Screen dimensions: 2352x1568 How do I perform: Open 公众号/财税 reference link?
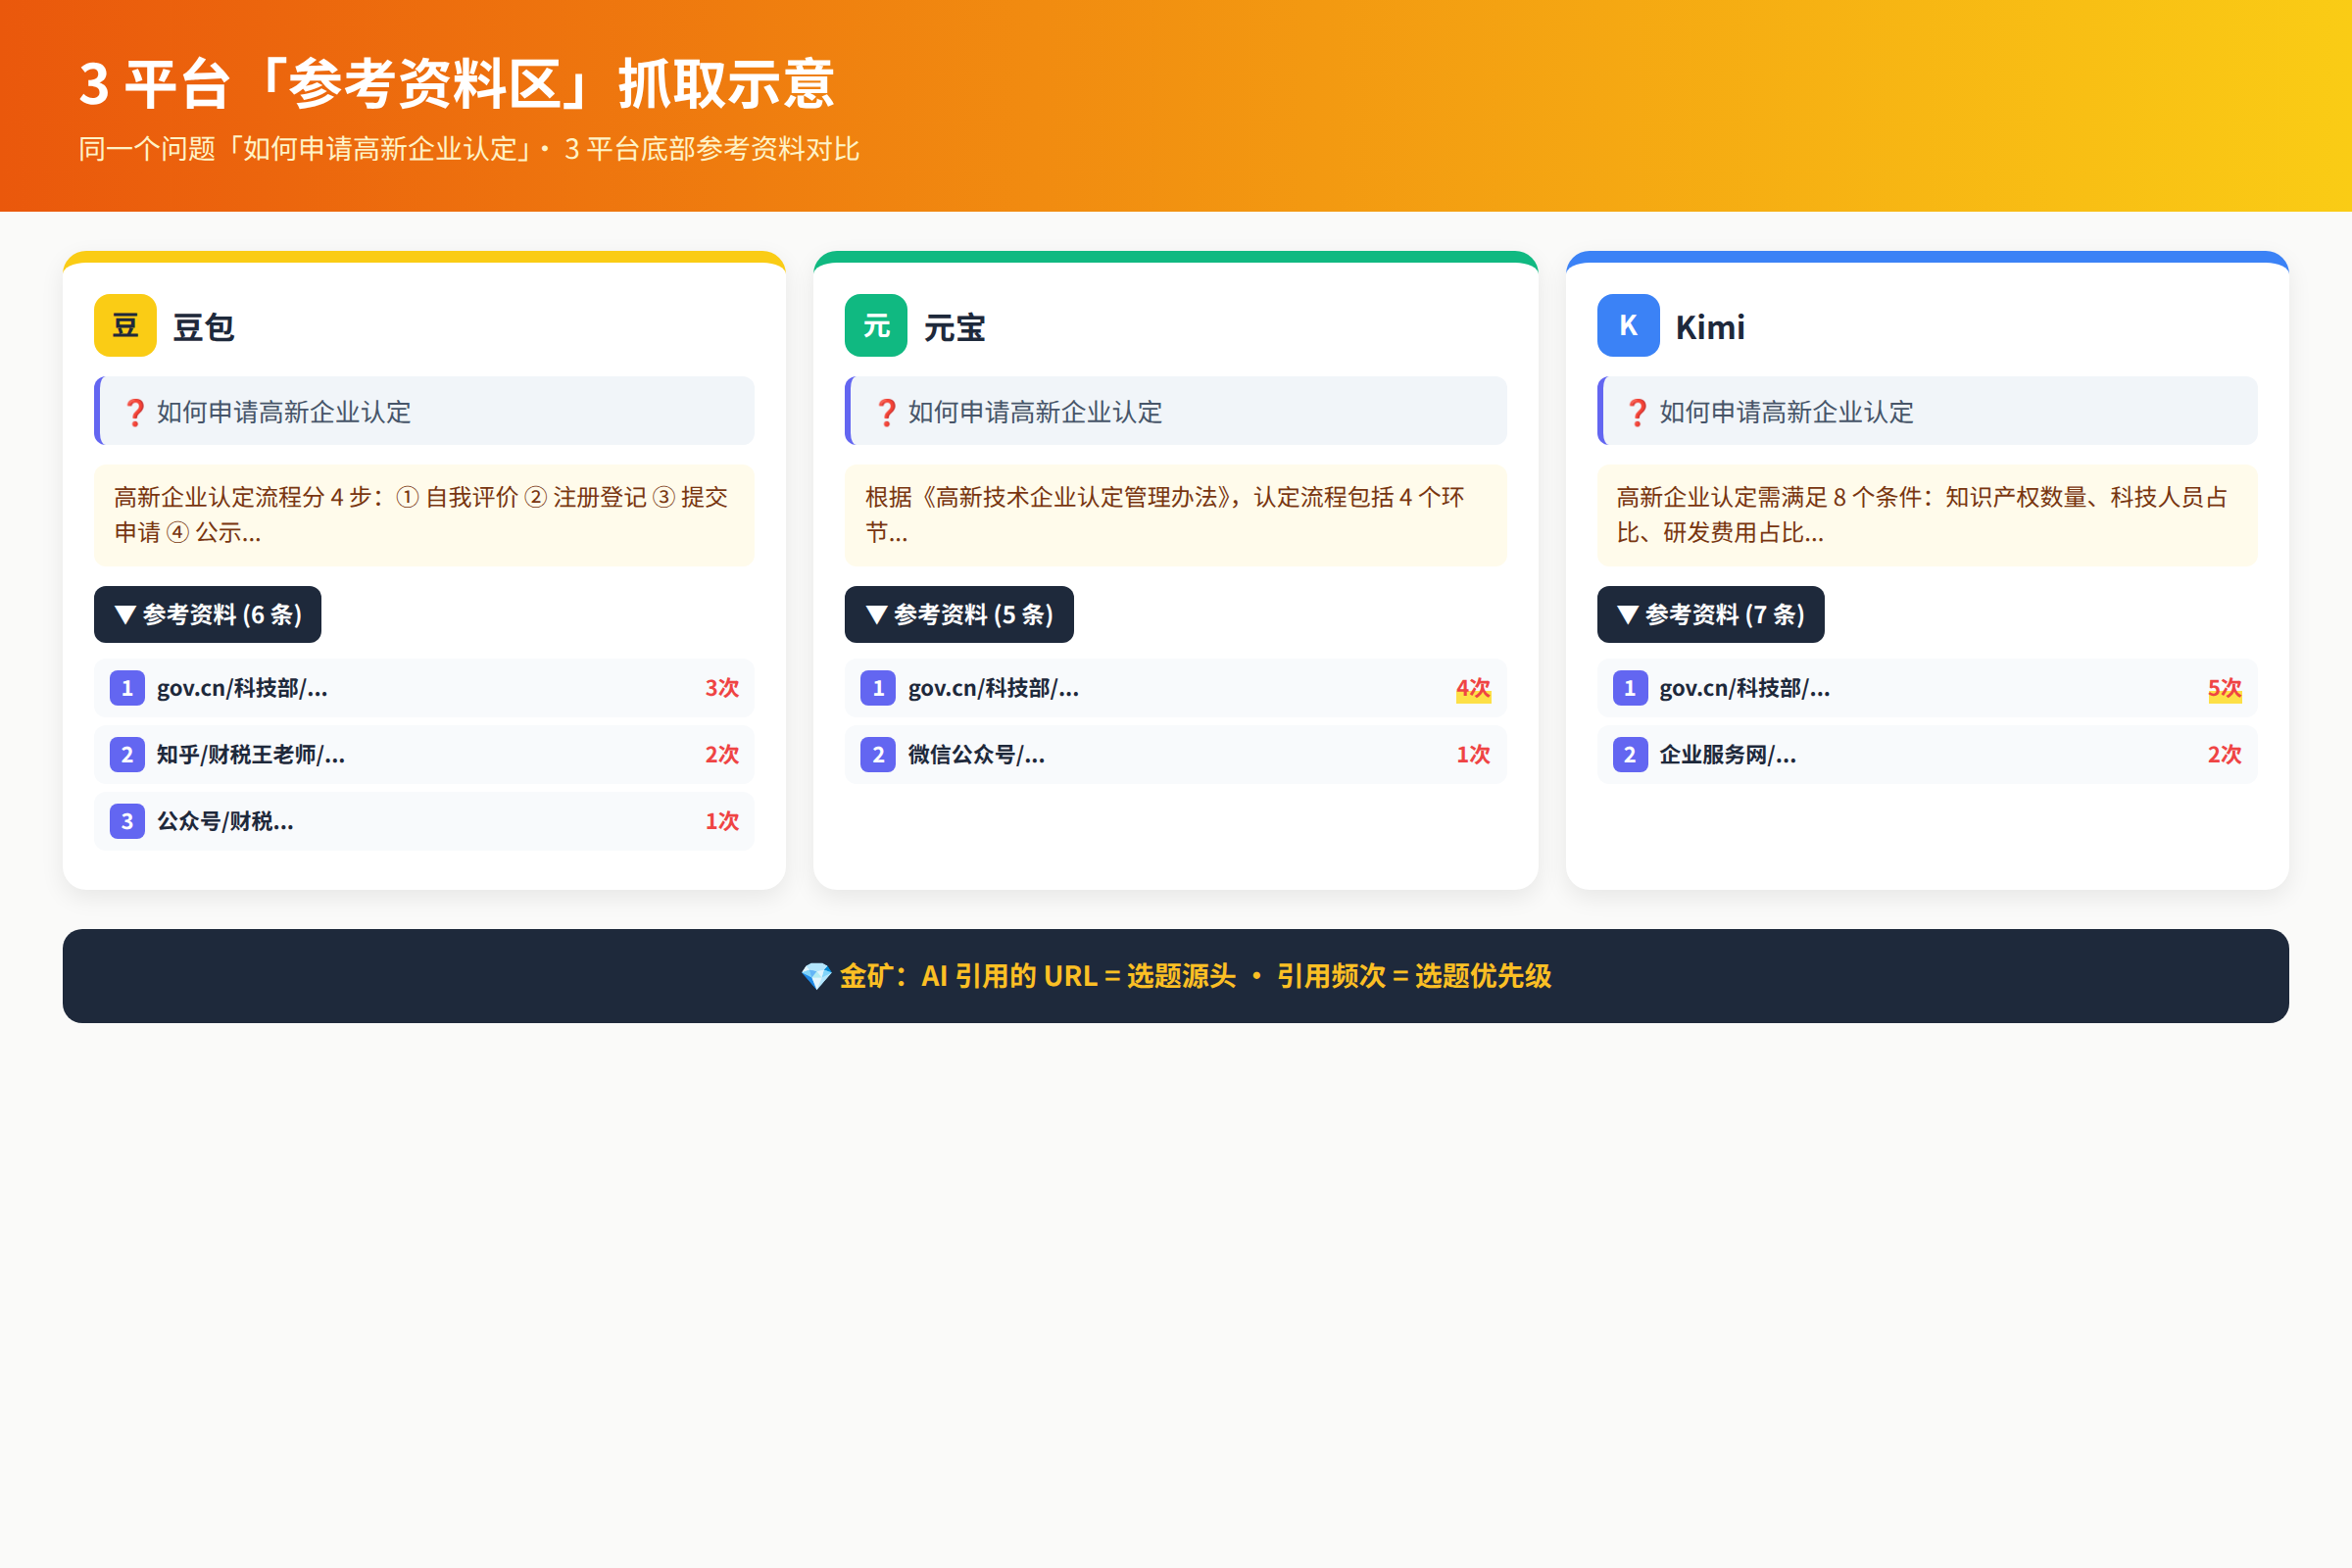tap(225, 821)
